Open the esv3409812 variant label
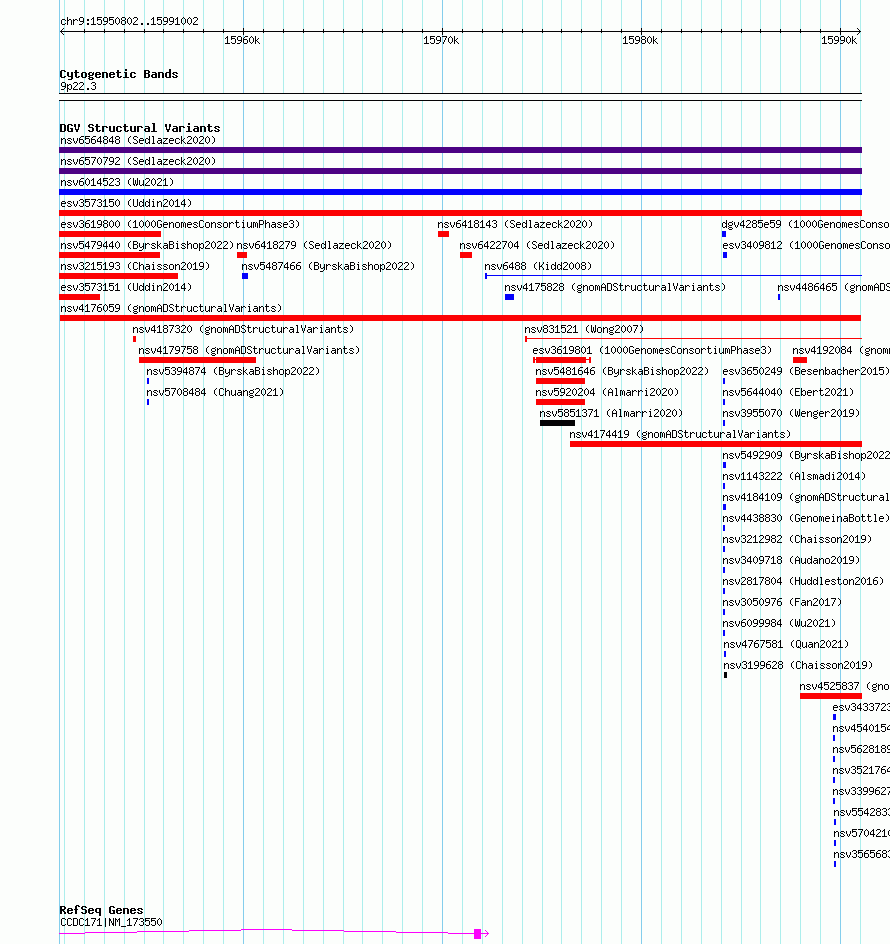 pos(806,246)
